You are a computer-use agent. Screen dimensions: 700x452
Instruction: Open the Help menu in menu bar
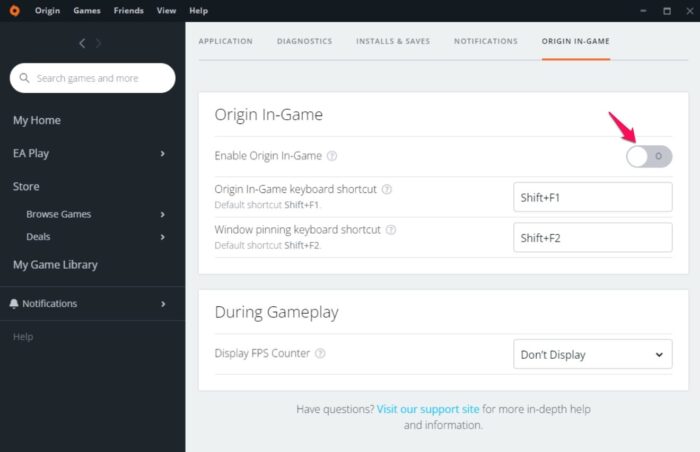(x=198, y=10)
